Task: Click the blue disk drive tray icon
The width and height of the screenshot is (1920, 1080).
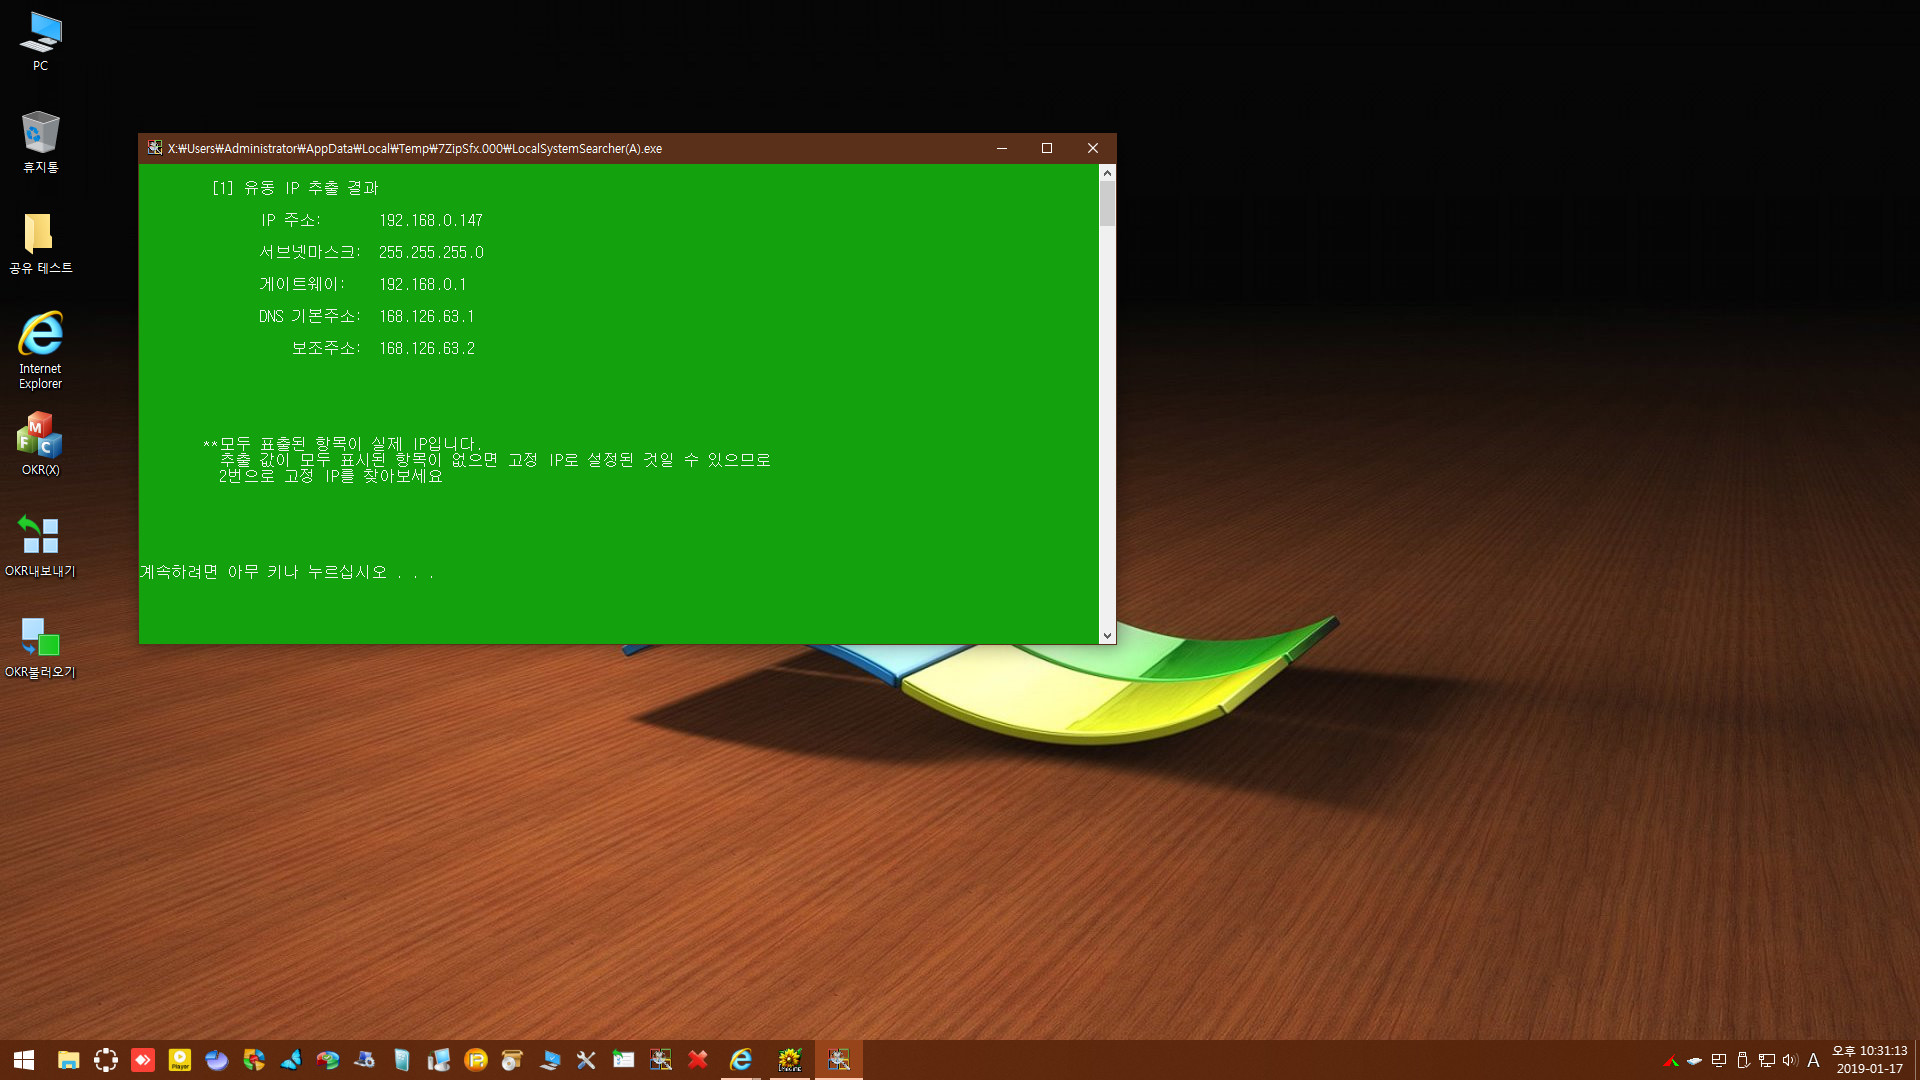Action: [1695, 1061]
